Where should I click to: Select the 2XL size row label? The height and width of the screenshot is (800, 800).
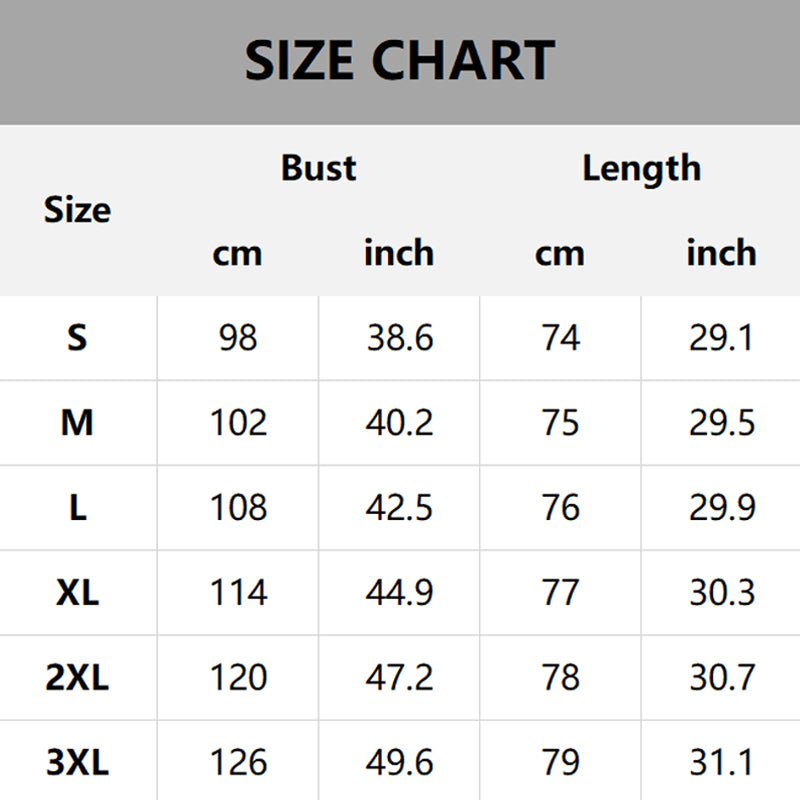pyautogui.click(x=77, y=678)
